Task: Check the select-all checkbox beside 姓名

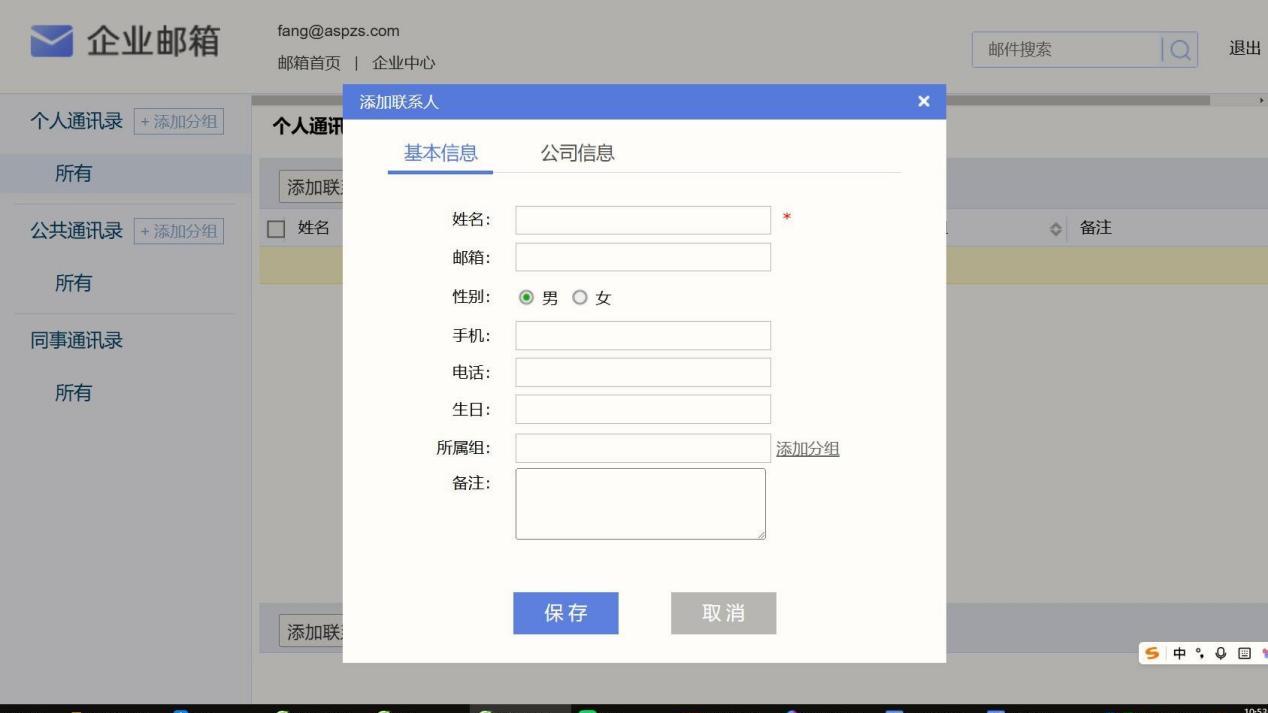Action: coord(277,228)
